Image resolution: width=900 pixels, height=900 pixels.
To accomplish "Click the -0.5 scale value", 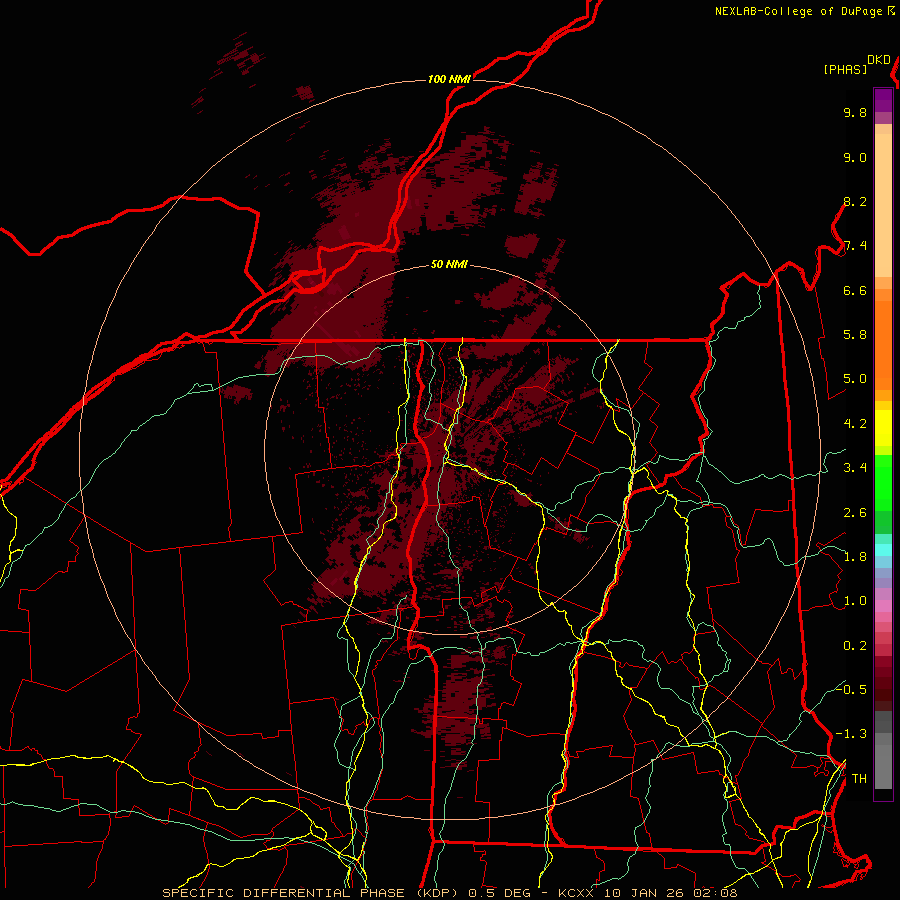I will tap(851, 690).
